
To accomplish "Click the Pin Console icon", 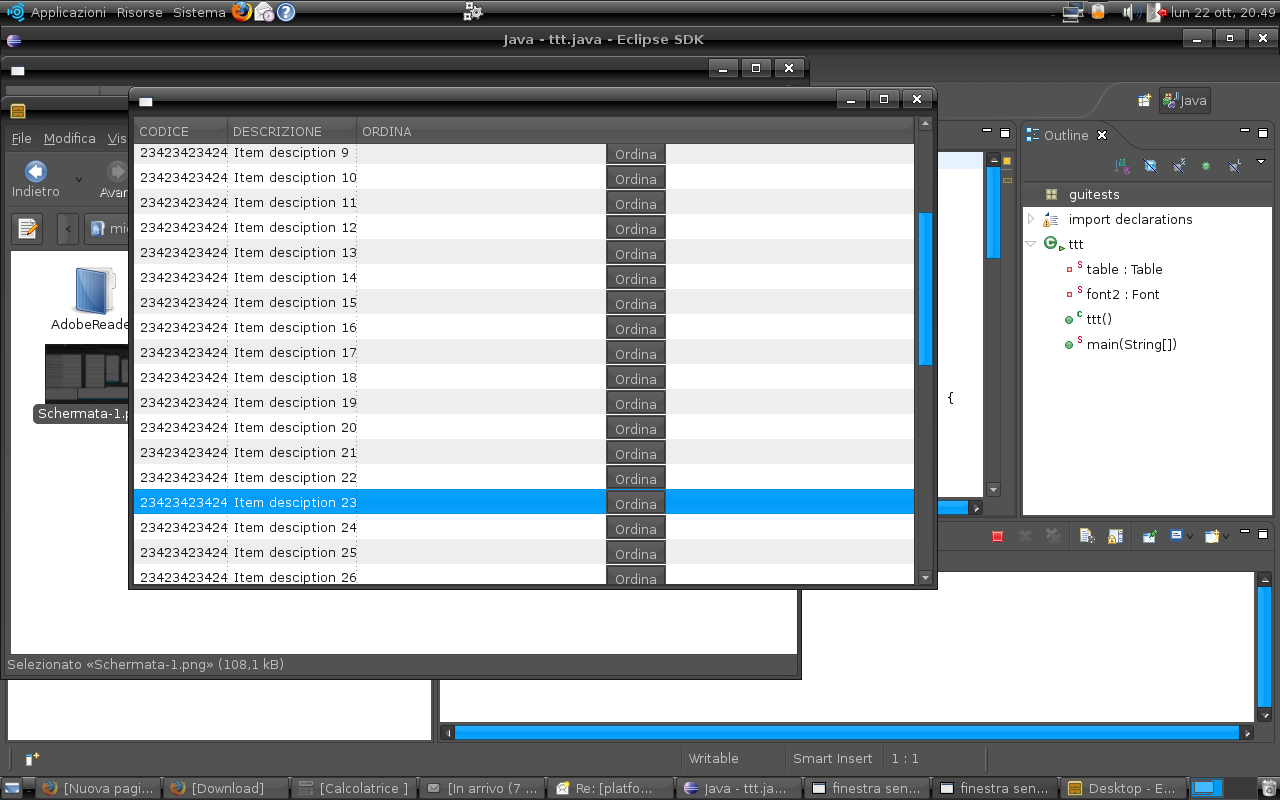I will click(x=1150, y=537).
